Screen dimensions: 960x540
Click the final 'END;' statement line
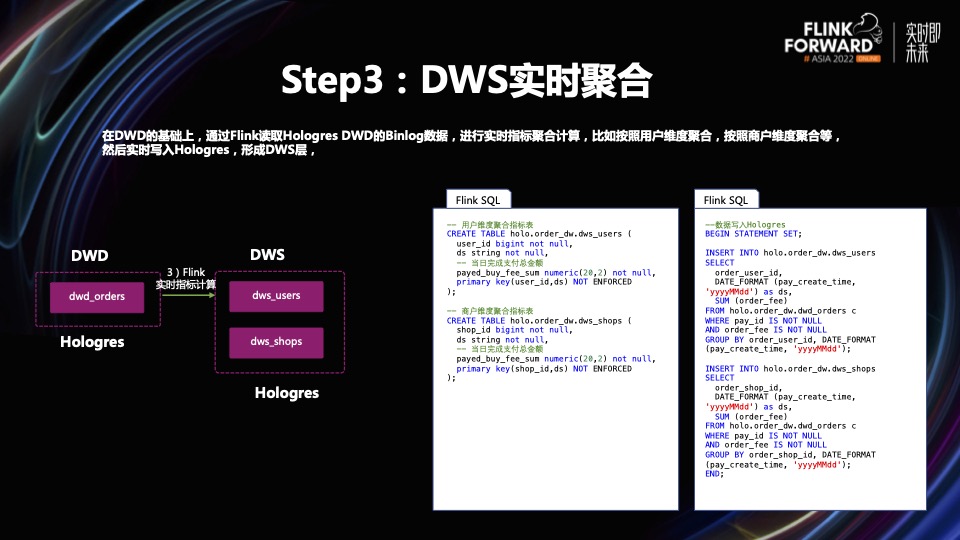[714, 474]
